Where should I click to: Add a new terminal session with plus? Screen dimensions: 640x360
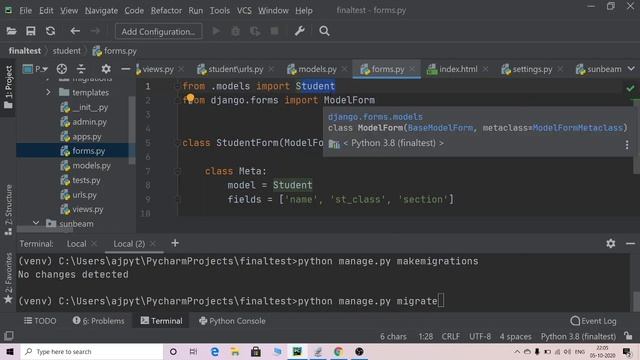[175, 243]
